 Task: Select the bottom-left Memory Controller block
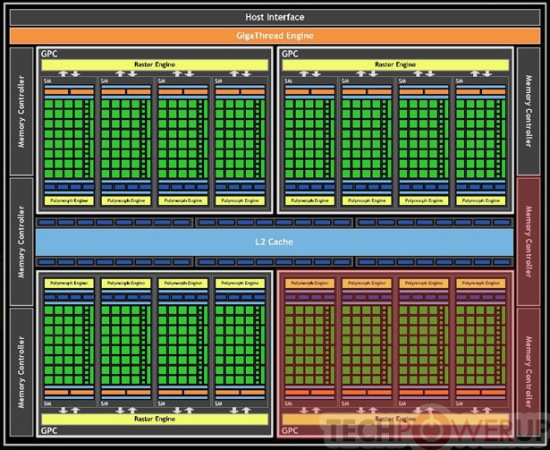21,372
